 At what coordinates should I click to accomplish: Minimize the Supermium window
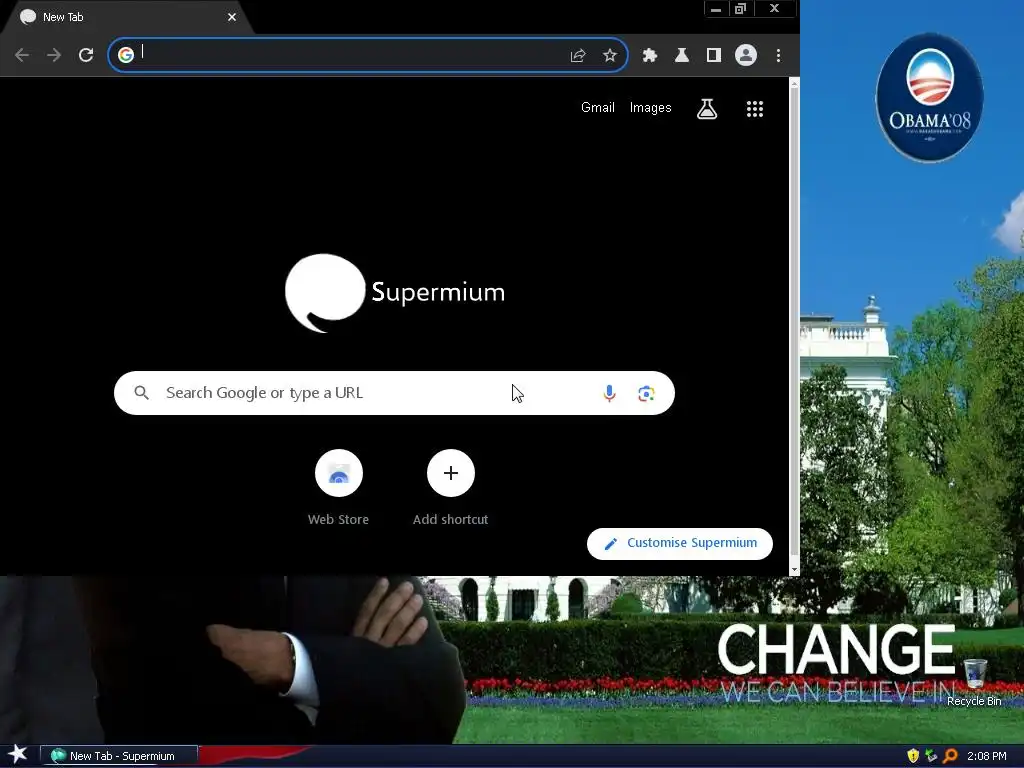coord(716,9)
